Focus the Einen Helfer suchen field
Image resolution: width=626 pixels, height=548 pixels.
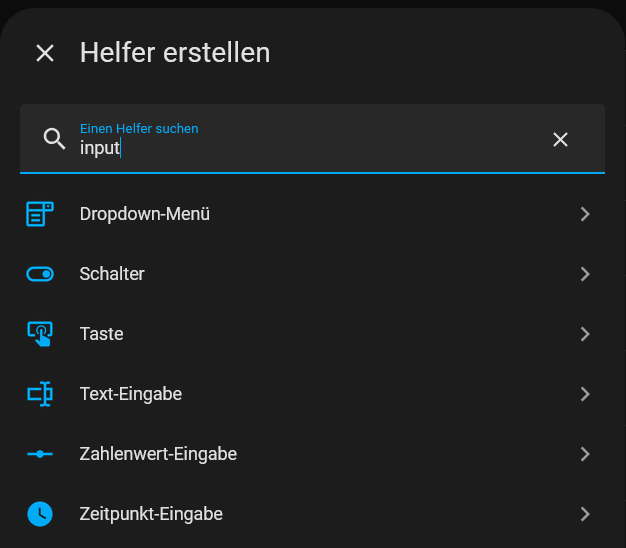[x=313, y=138]
